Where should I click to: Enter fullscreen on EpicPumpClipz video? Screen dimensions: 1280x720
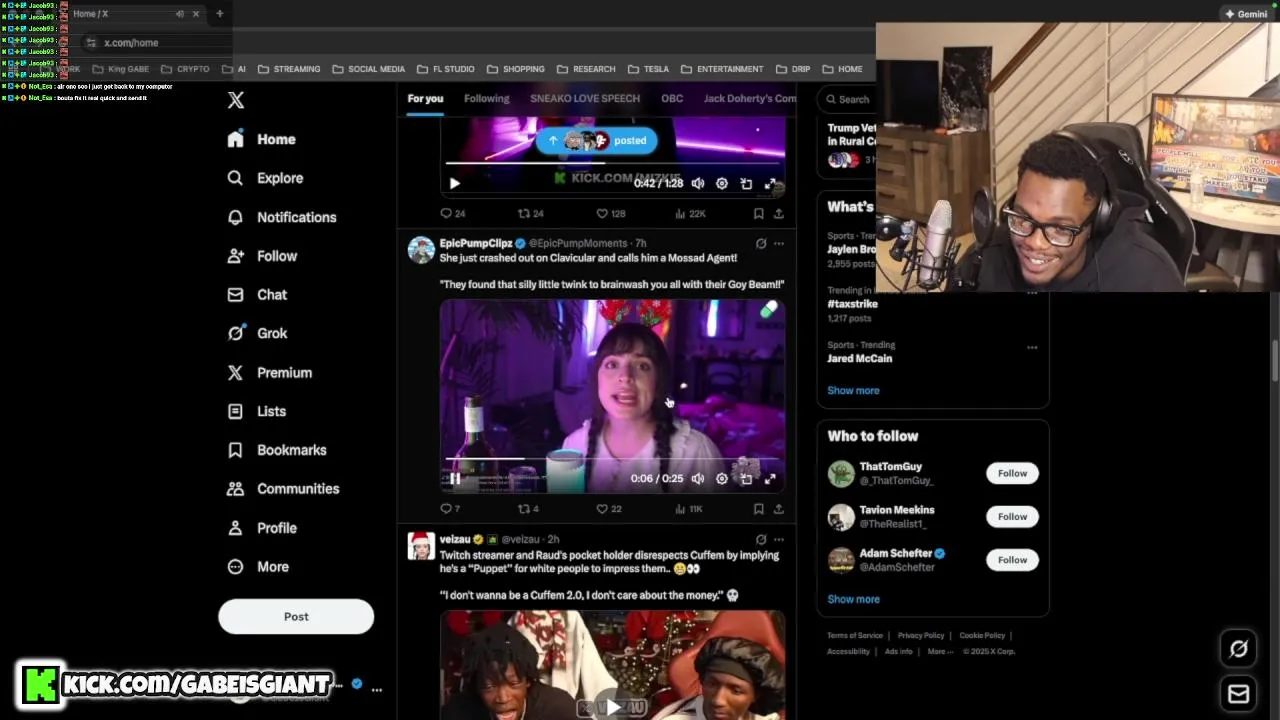(x=770, y=479)
